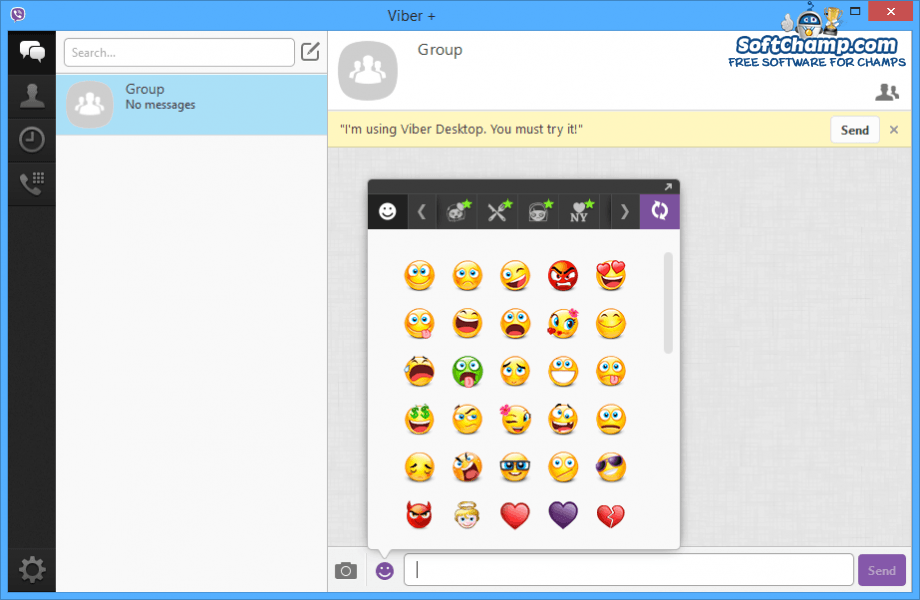
Task: Insert the crying wailing face emoticon
Action: pyautogui.click(x=419, y=371)
